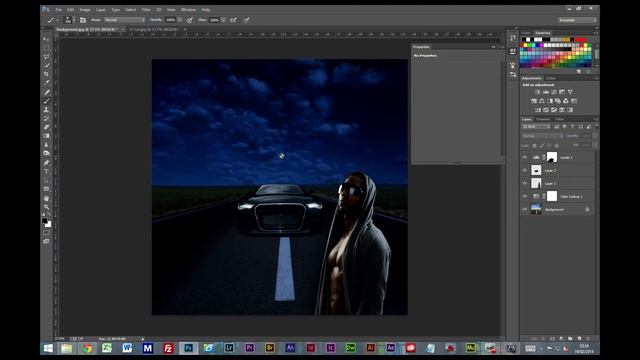
Task: Switch to the Channels tab
Action: pos(543,119)
